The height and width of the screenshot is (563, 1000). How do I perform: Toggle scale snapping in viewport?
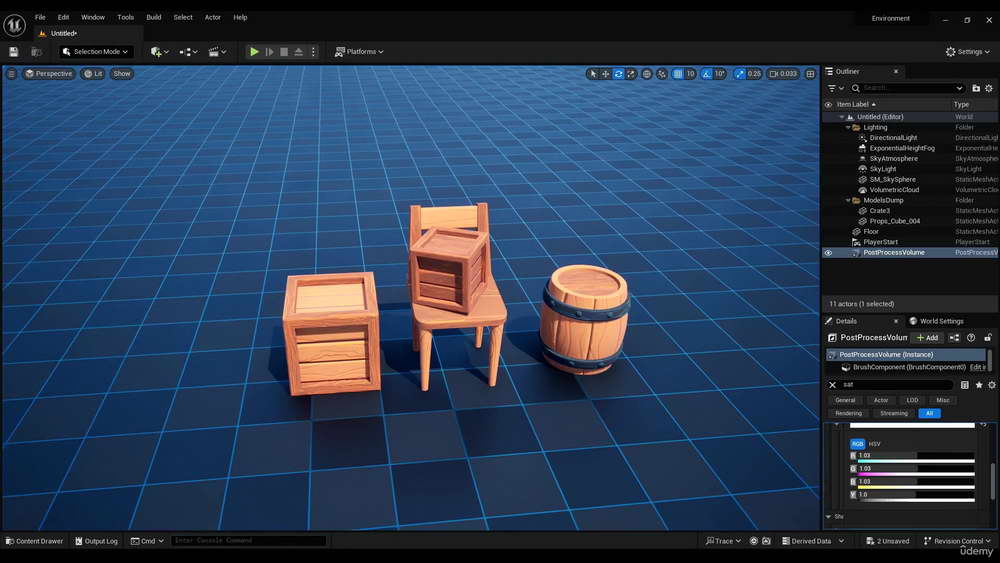pyautogui.click(x=739, y=74)
